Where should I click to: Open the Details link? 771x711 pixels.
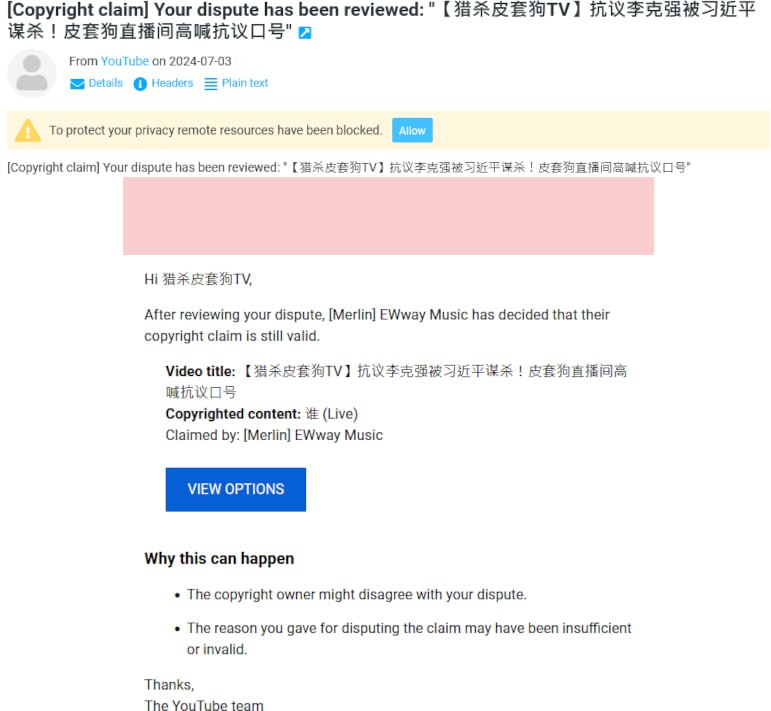pyautogui.click(x=106, y=83)
